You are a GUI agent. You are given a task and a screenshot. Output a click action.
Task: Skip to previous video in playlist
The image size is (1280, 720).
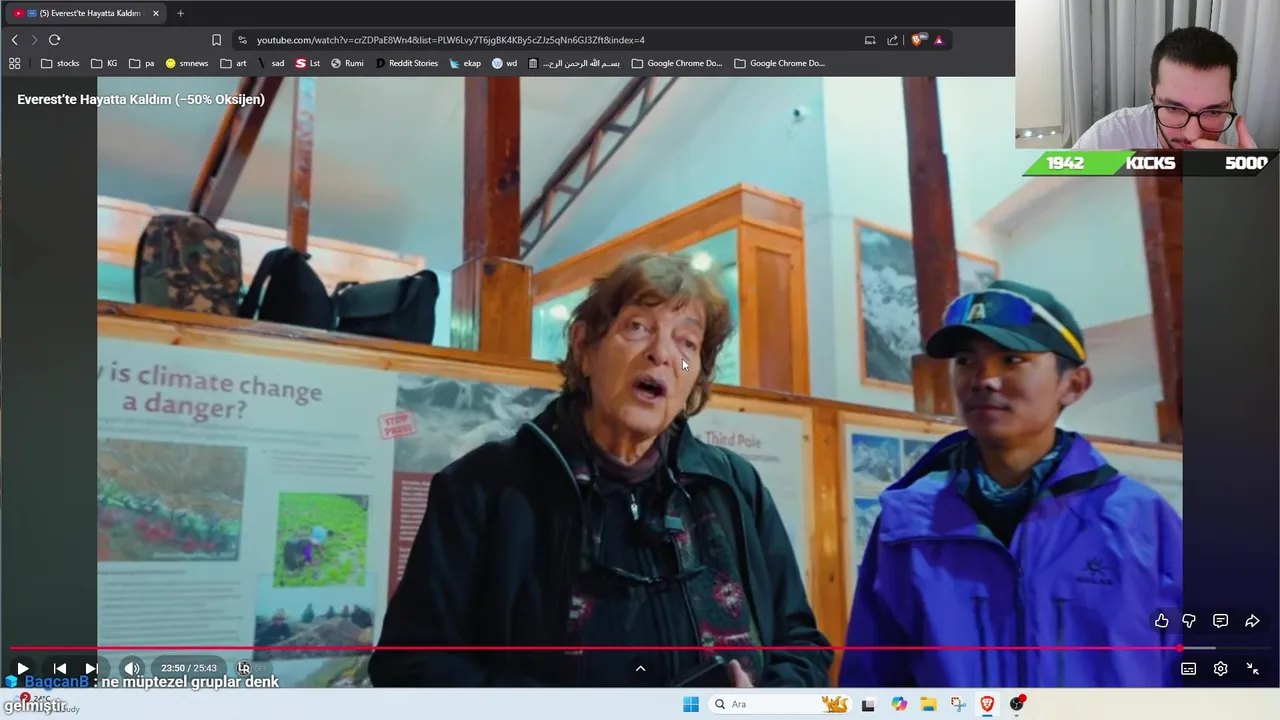point(59,668)
